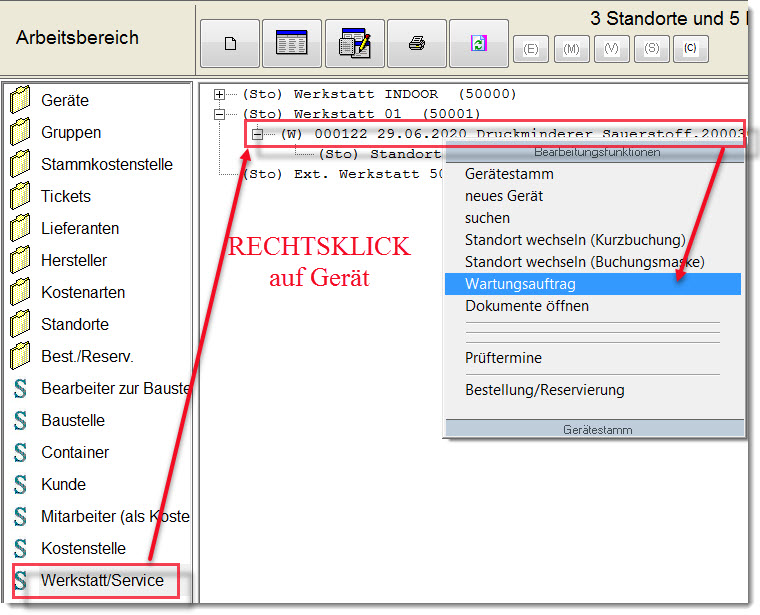Toggle the (C) filter button
The height and width of the screenshot is (615, 760).
[x=690, y=48]
